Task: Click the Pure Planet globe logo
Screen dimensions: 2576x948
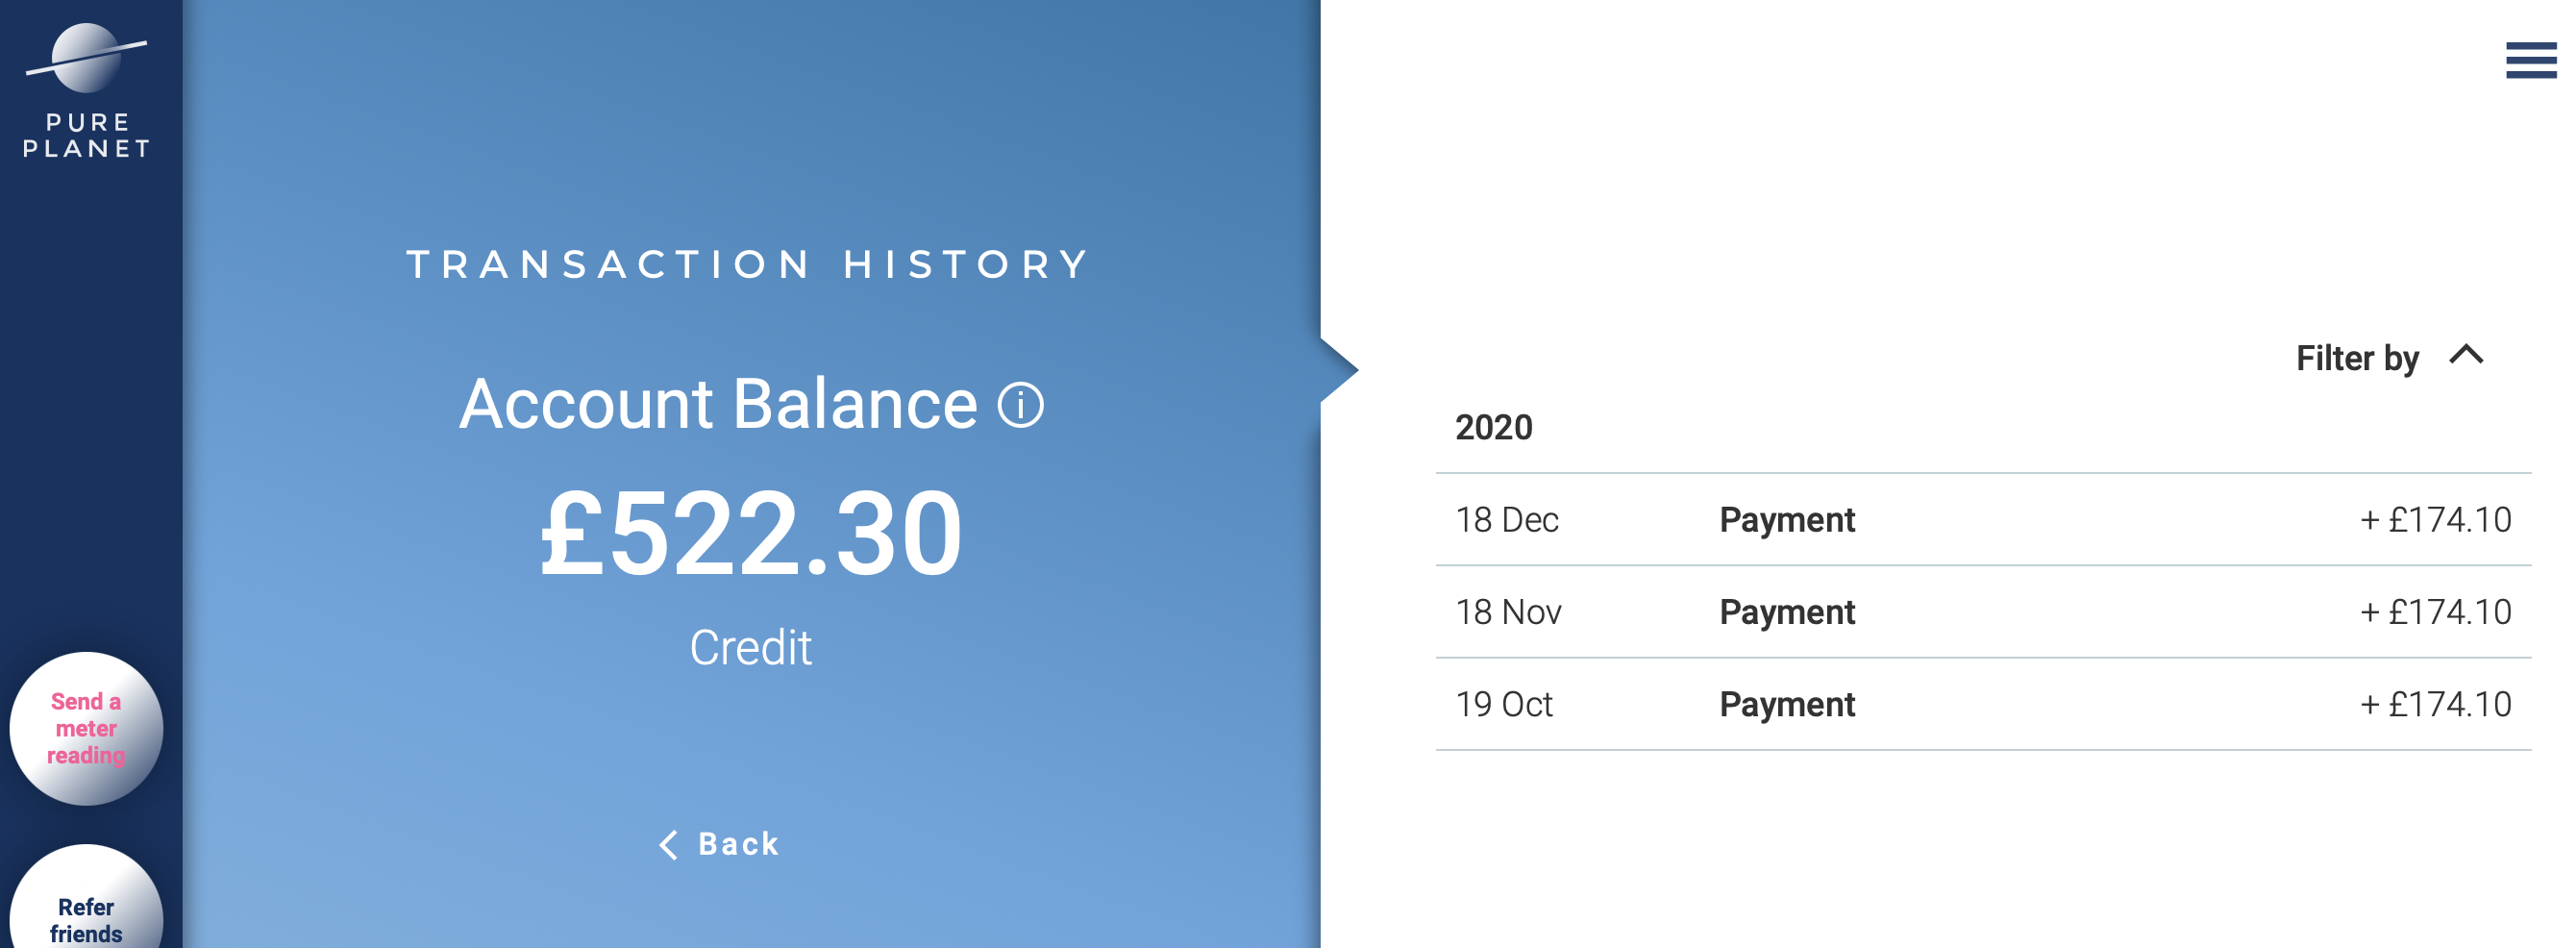Action: 86,58
